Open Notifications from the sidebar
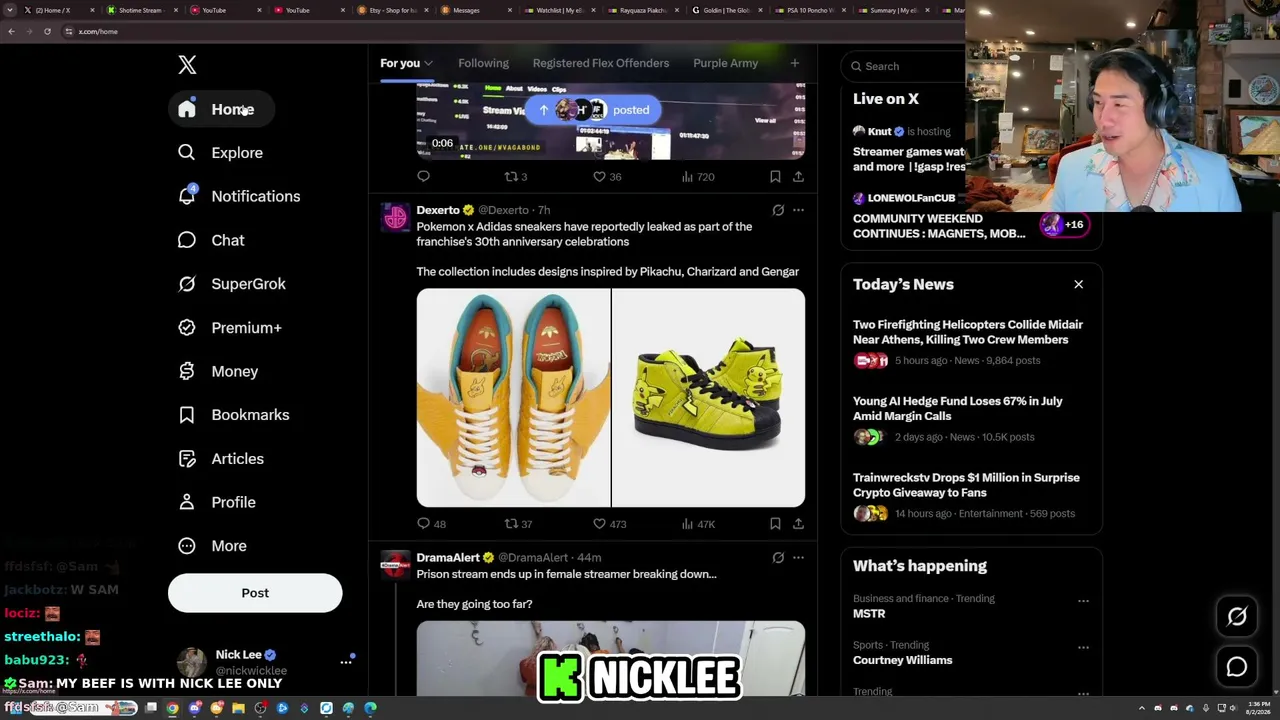Viewport: 1280px width, 720px height. pyautogui.click(x=238, y=196)
